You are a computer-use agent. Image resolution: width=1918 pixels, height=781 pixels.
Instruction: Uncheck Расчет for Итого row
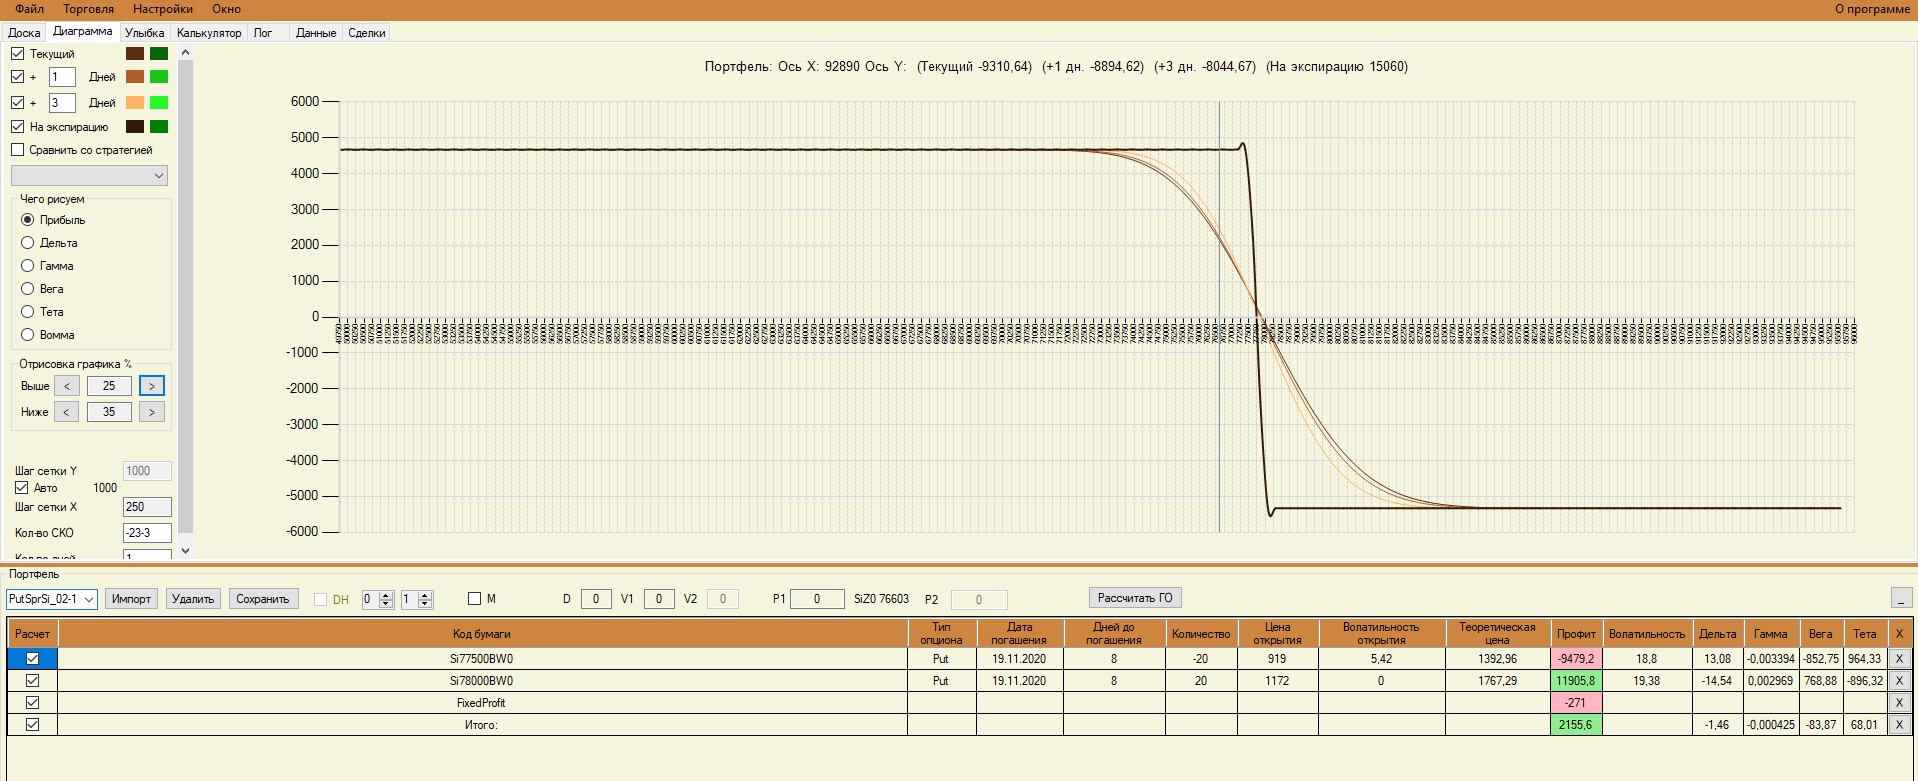[33, 725]
